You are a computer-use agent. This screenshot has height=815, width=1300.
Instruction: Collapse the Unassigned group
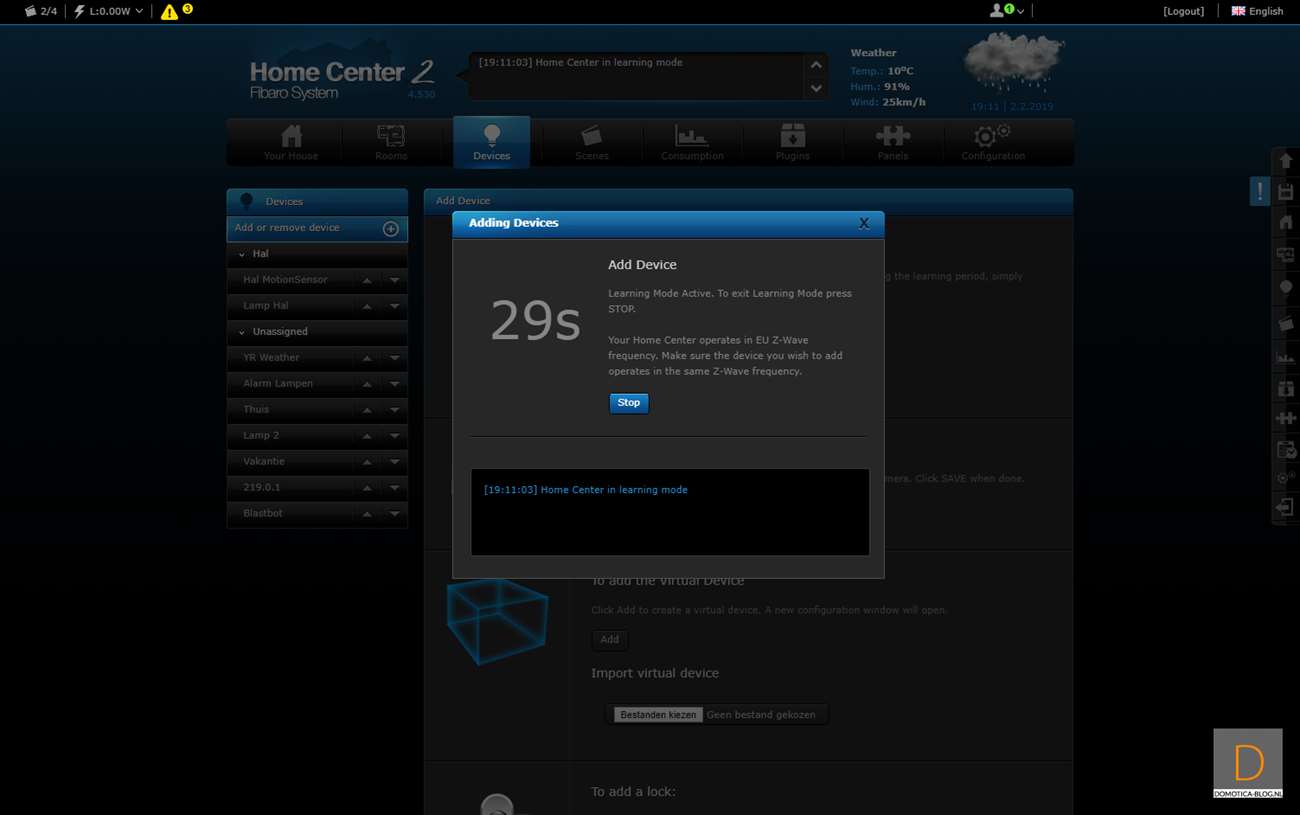click(x=242, y=332)
